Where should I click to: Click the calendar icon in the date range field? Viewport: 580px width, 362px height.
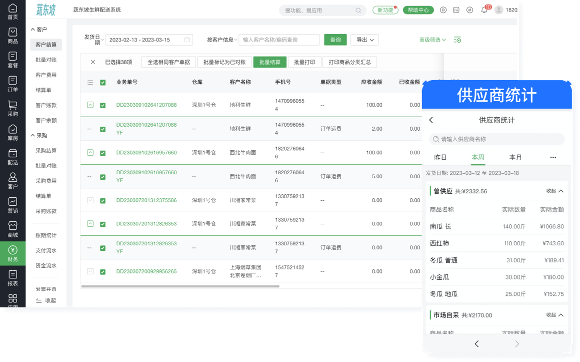pyautogui.click(x=187, y=40)
